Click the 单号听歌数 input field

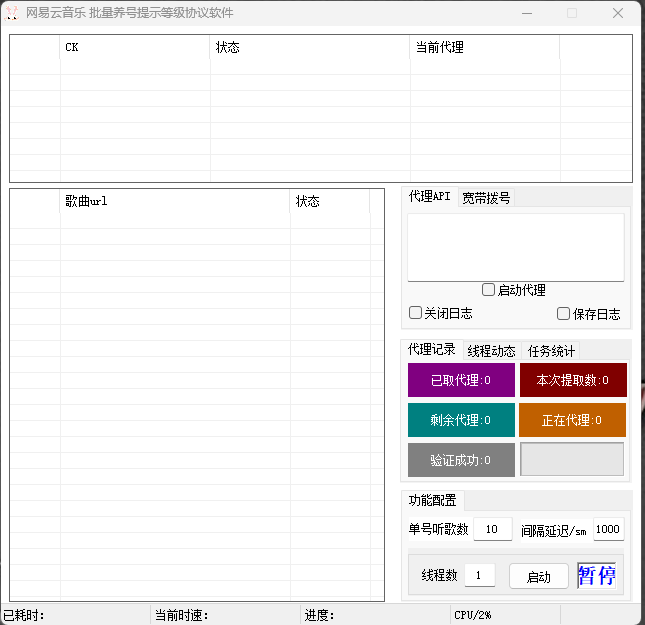(492, 529)
